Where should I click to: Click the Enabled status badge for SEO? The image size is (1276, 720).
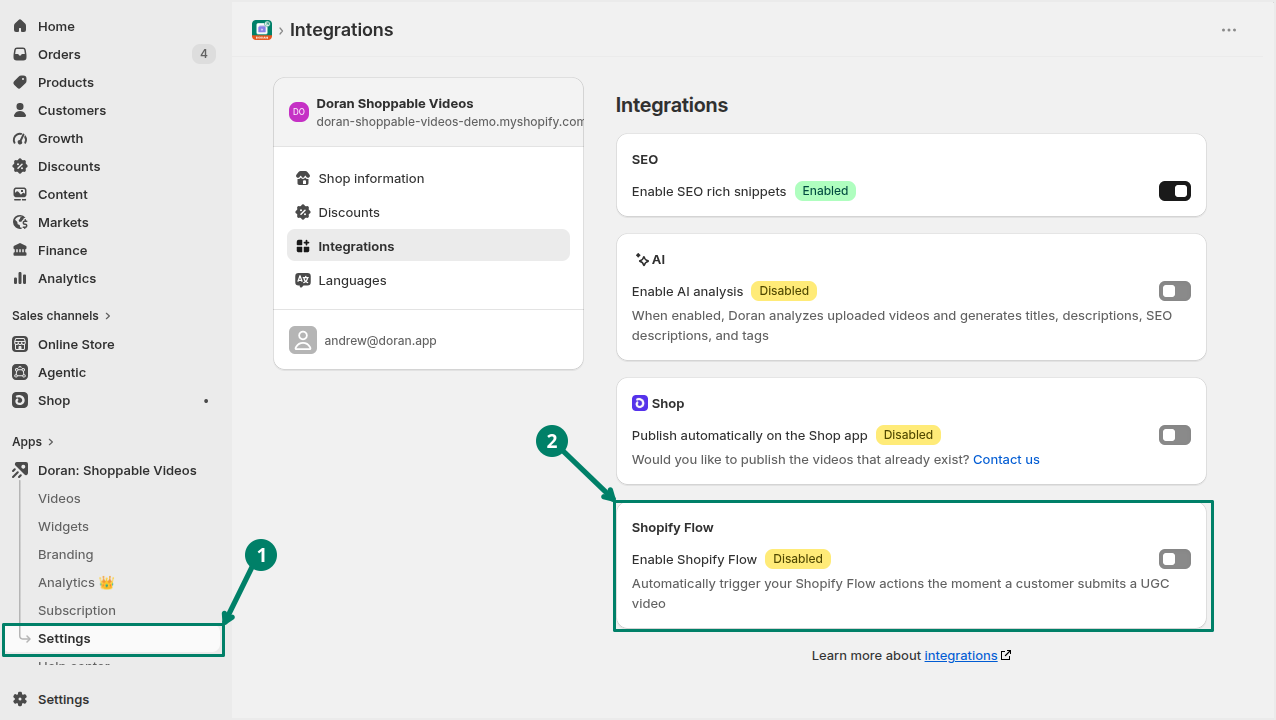pyautogui.click(x=825, y=191)
